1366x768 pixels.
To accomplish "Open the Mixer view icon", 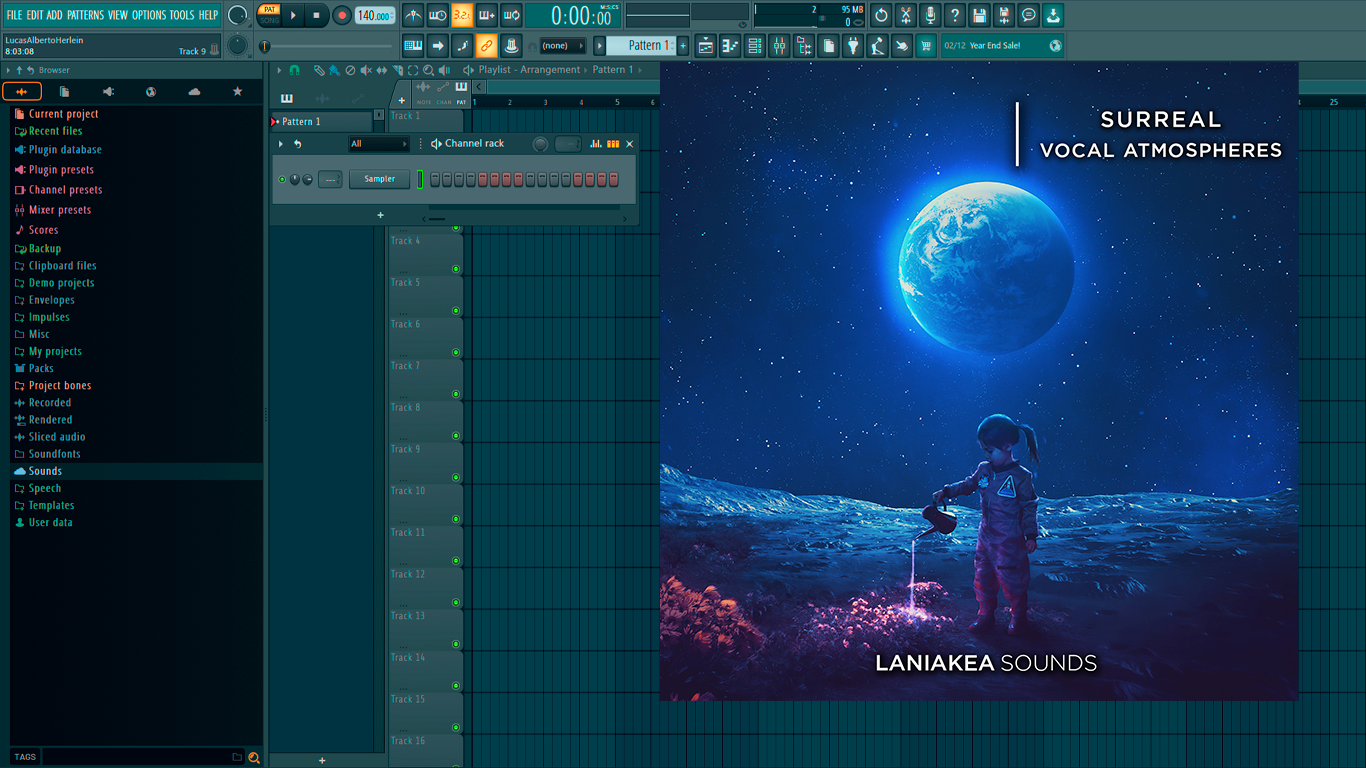I will (x=779, y=45).
